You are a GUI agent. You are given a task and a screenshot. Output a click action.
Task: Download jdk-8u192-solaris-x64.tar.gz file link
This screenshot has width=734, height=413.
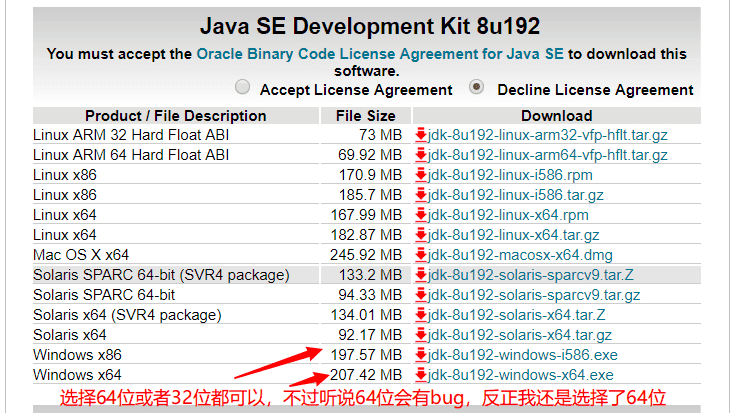(x=520, y=335)
